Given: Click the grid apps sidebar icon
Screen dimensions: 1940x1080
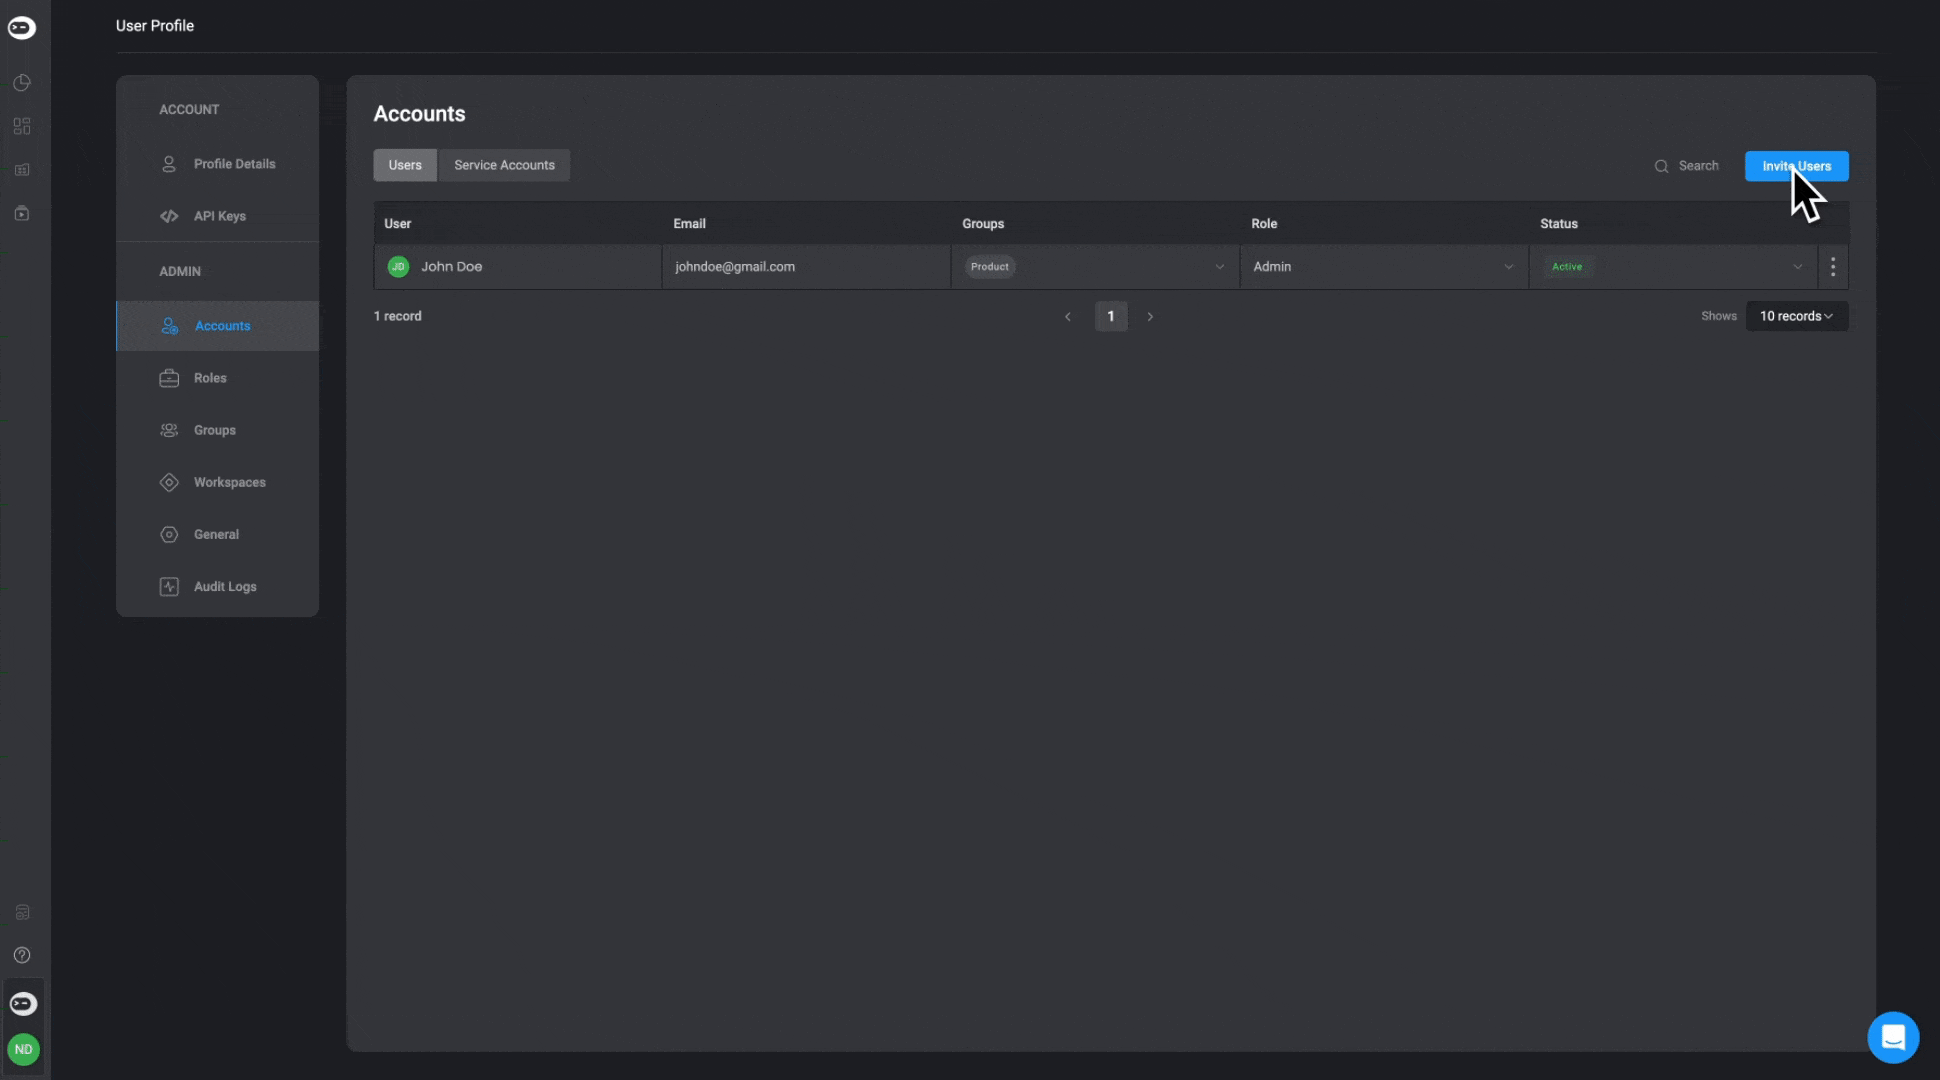Looking at the screenshot, I should pos(22,126).
